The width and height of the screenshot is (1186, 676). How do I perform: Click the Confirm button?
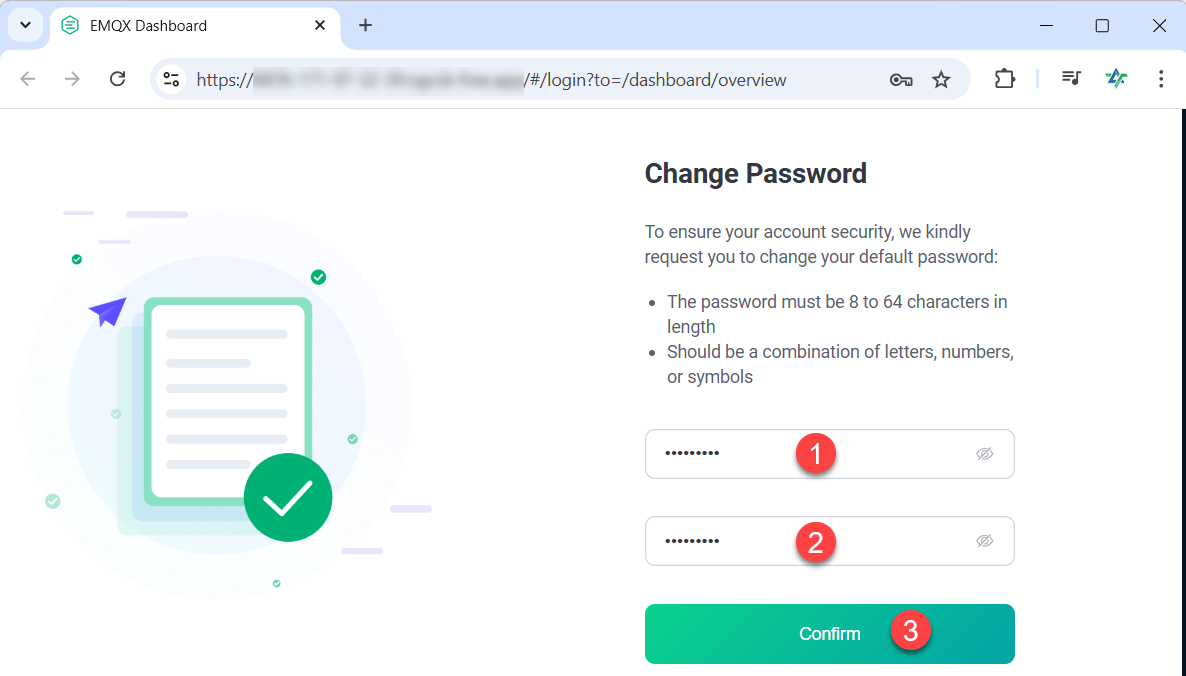[x=830, y=634]
